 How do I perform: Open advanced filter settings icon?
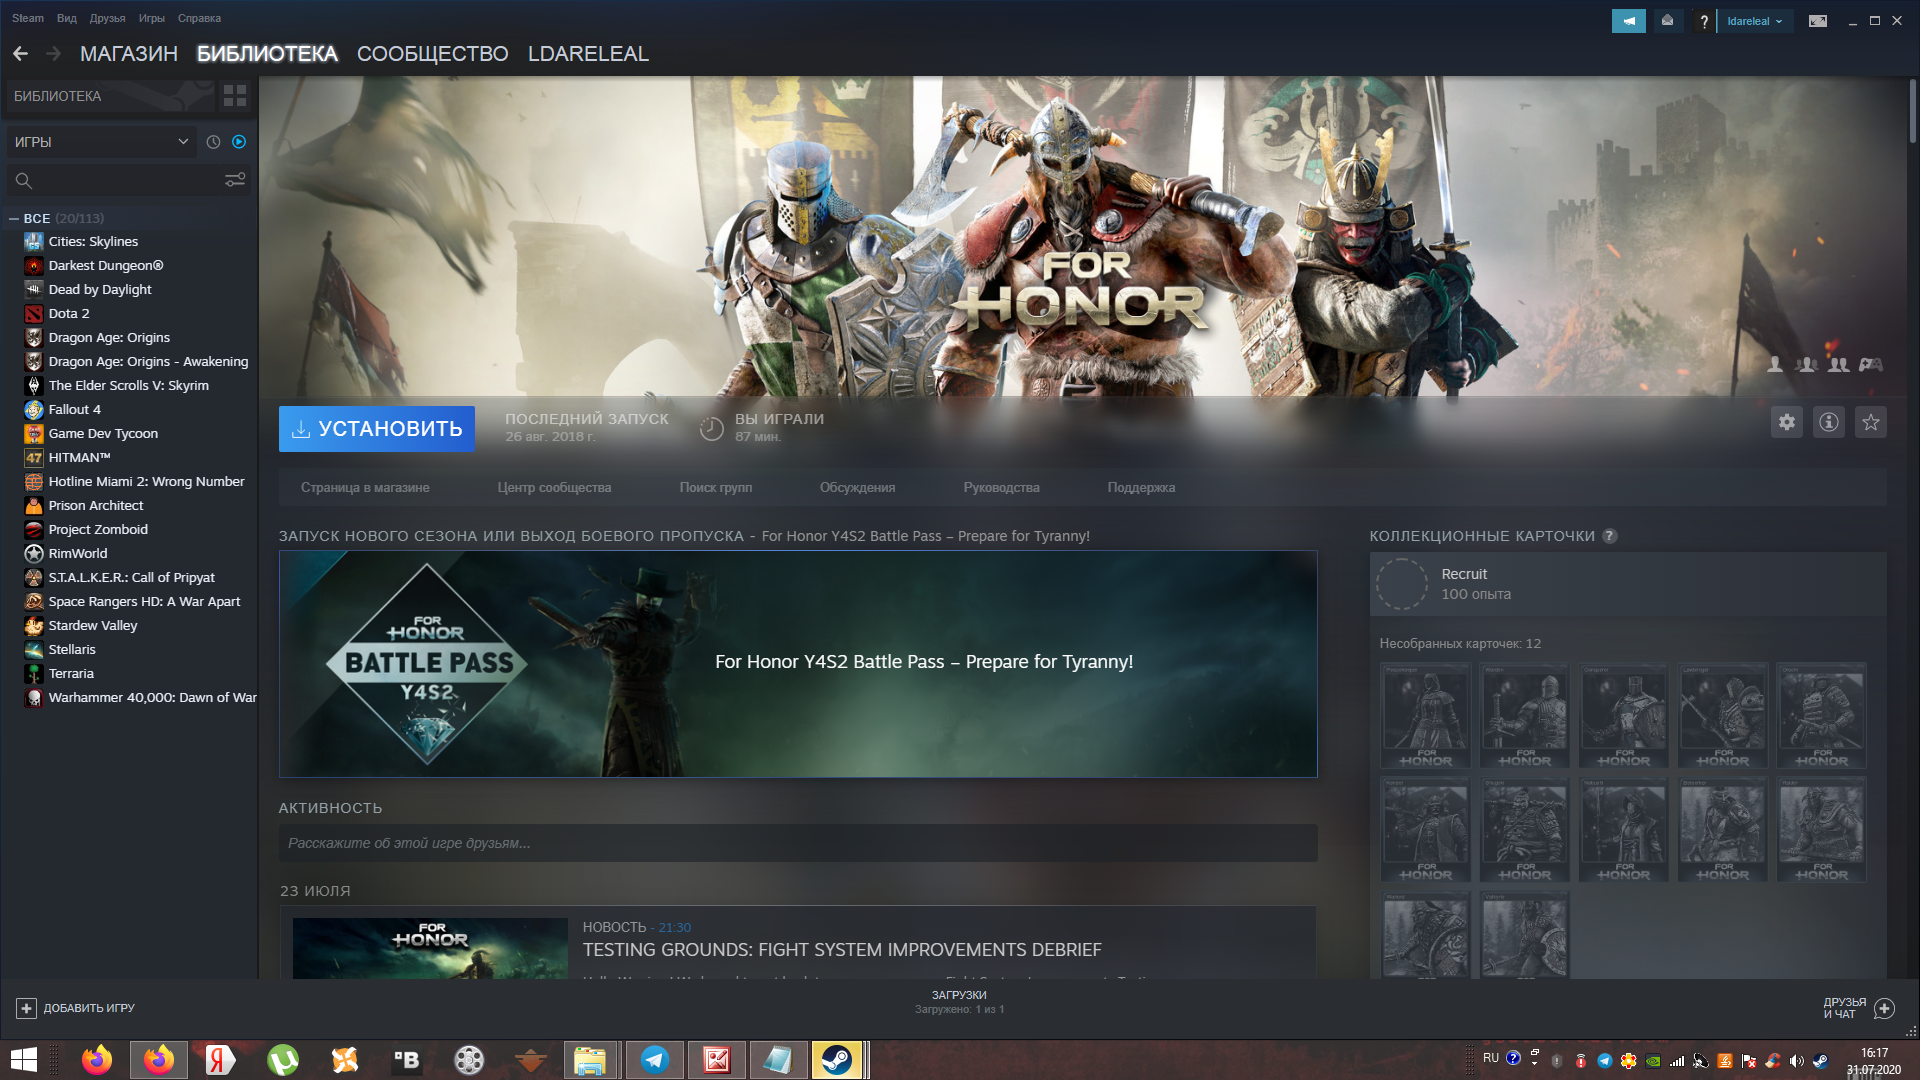point(235,180)
